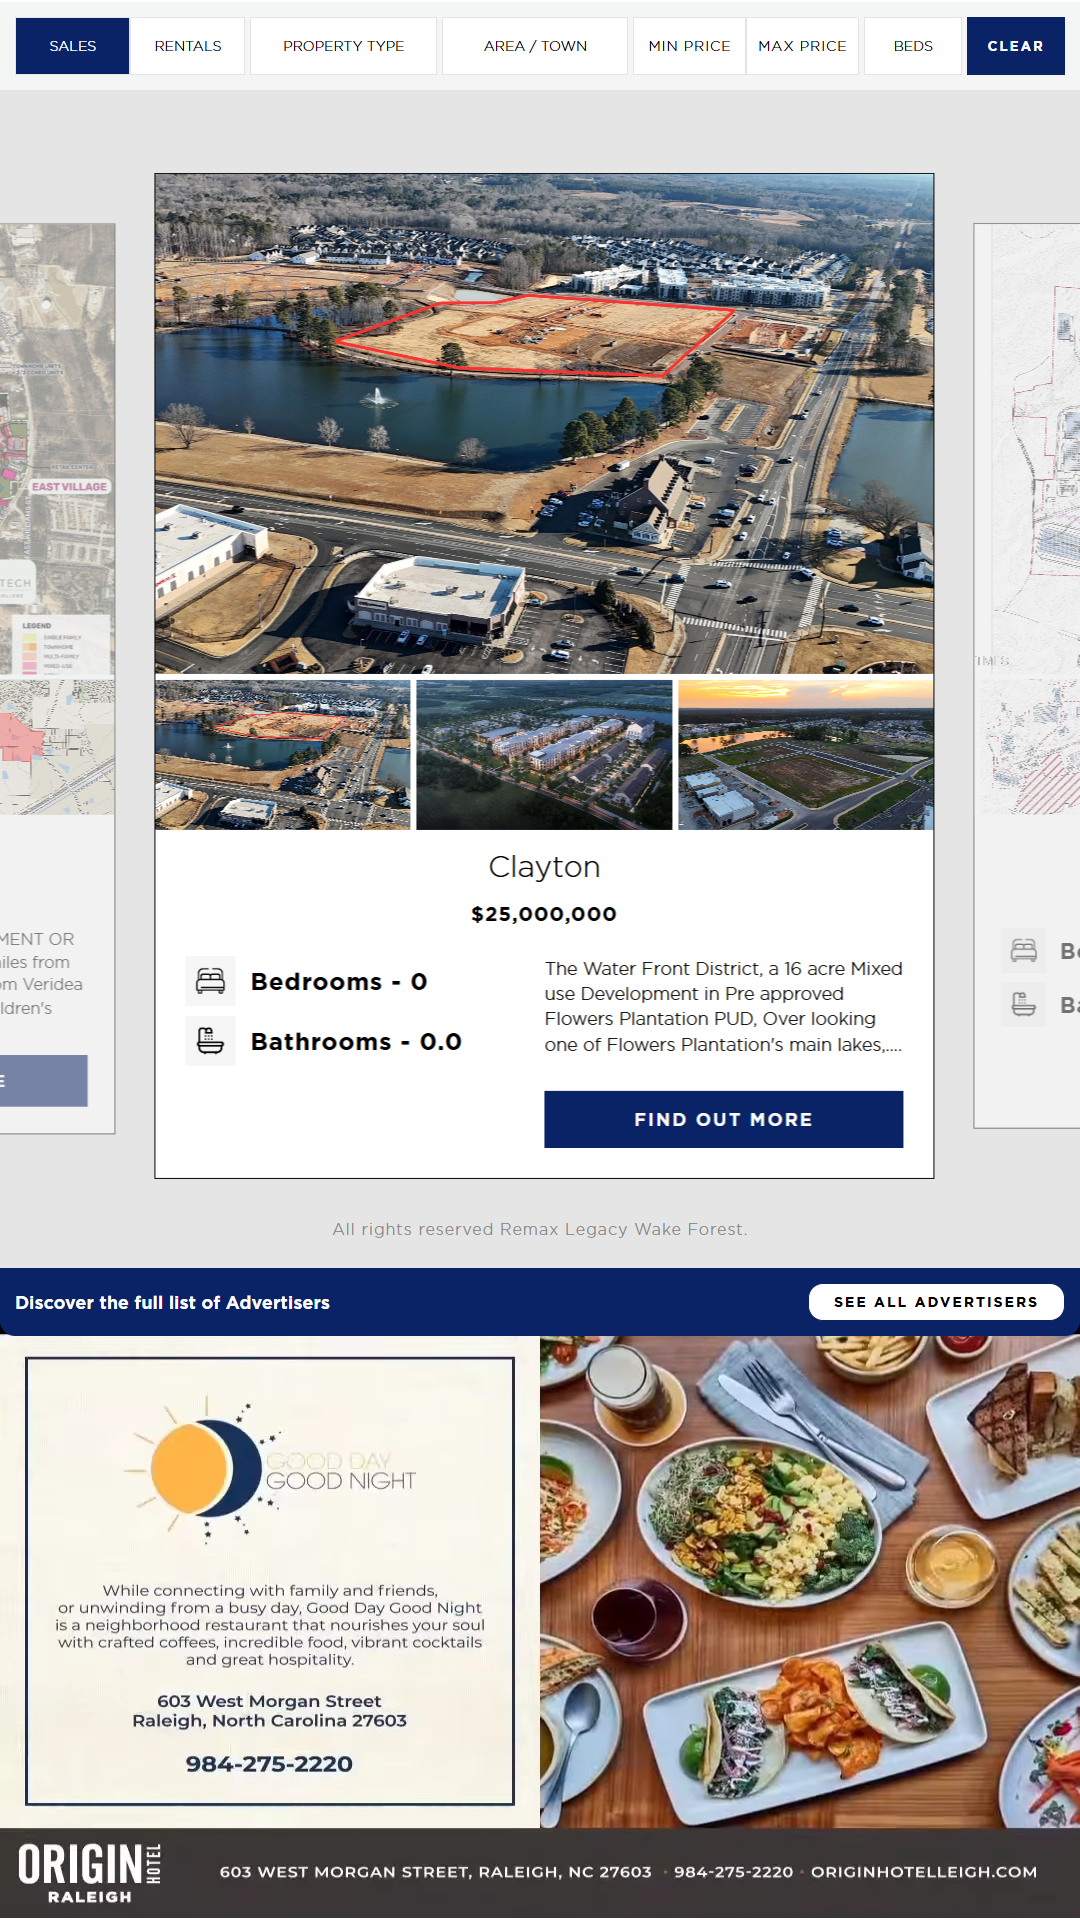Click the bathtub icon on the right card

(x=1024, y=1004)
